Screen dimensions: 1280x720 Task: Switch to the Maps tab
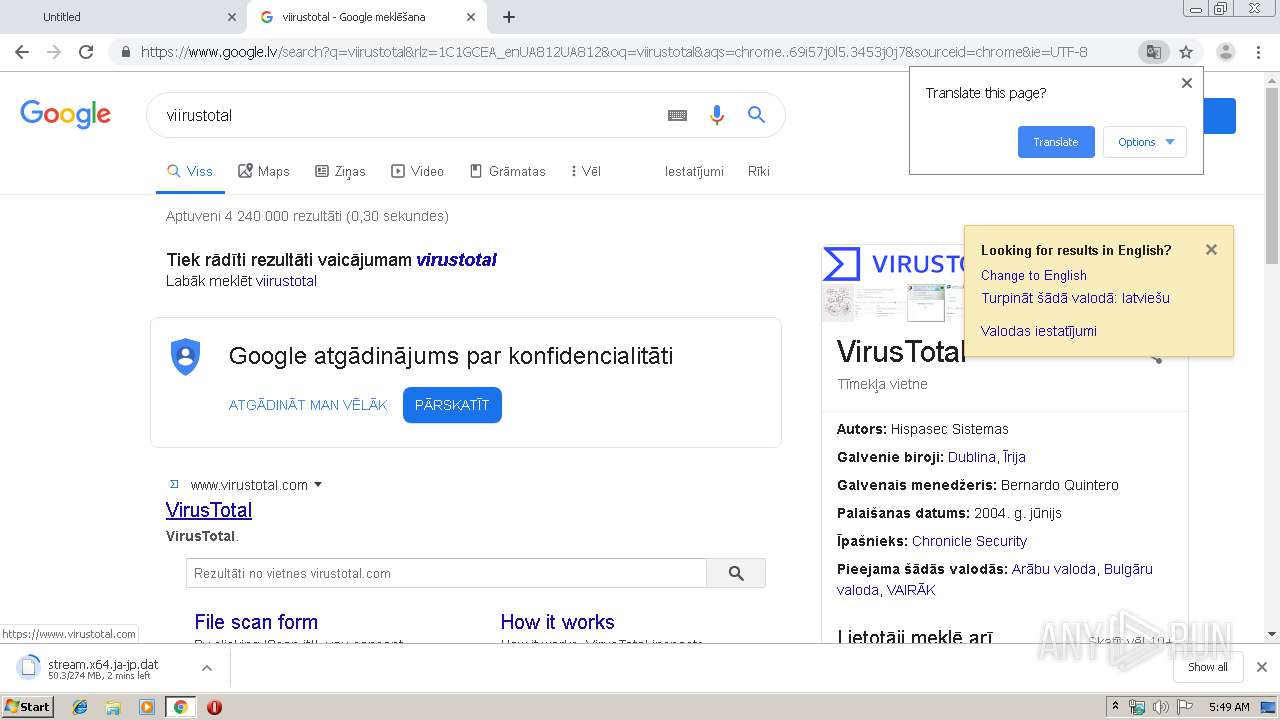[x=264, y=171]
